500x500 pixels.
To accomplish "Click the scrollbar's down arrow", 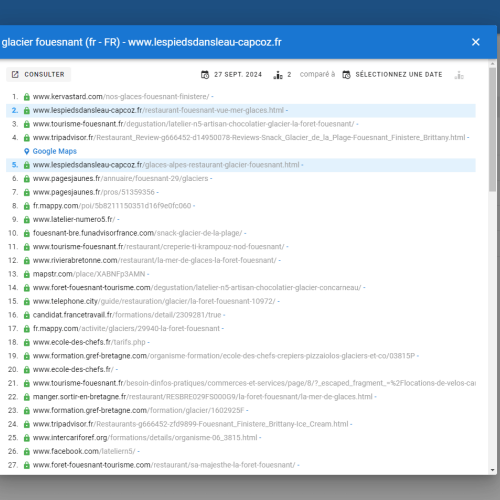I will (493, 470).
